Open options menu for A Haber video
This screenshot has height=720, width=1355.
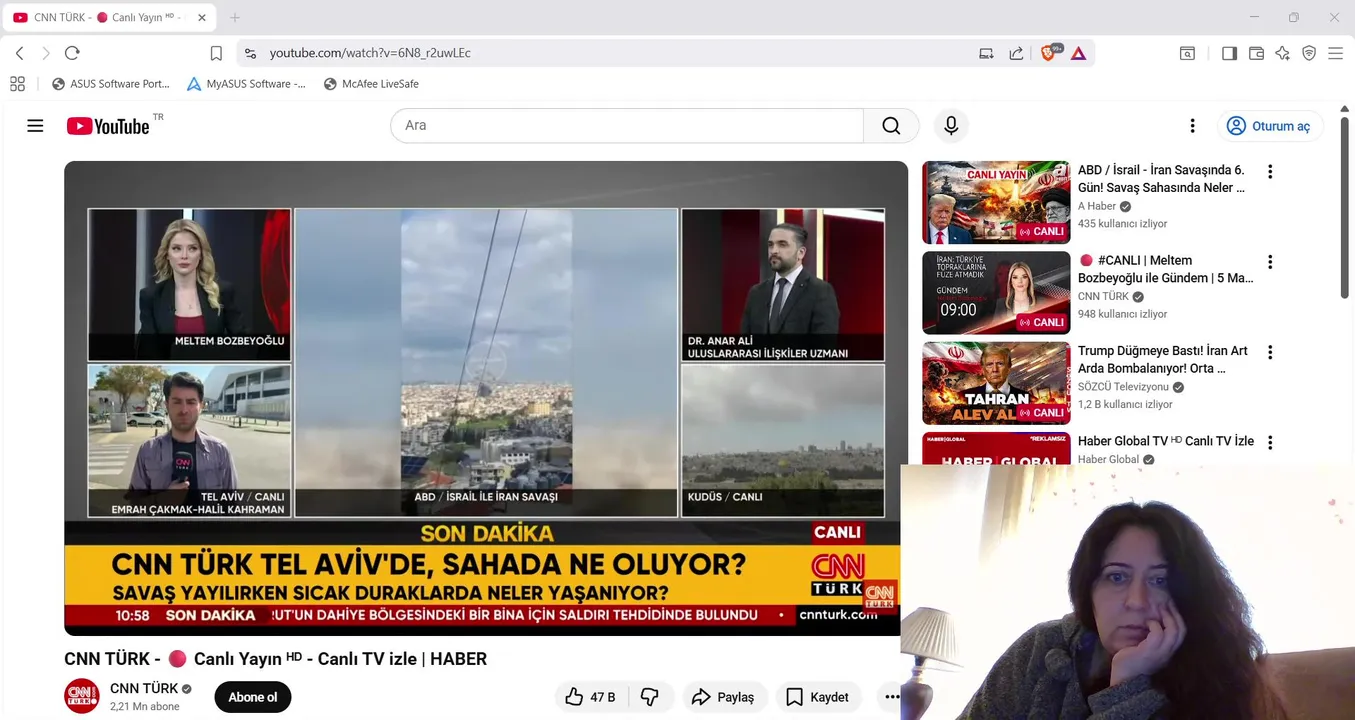tap(1270, 172)
